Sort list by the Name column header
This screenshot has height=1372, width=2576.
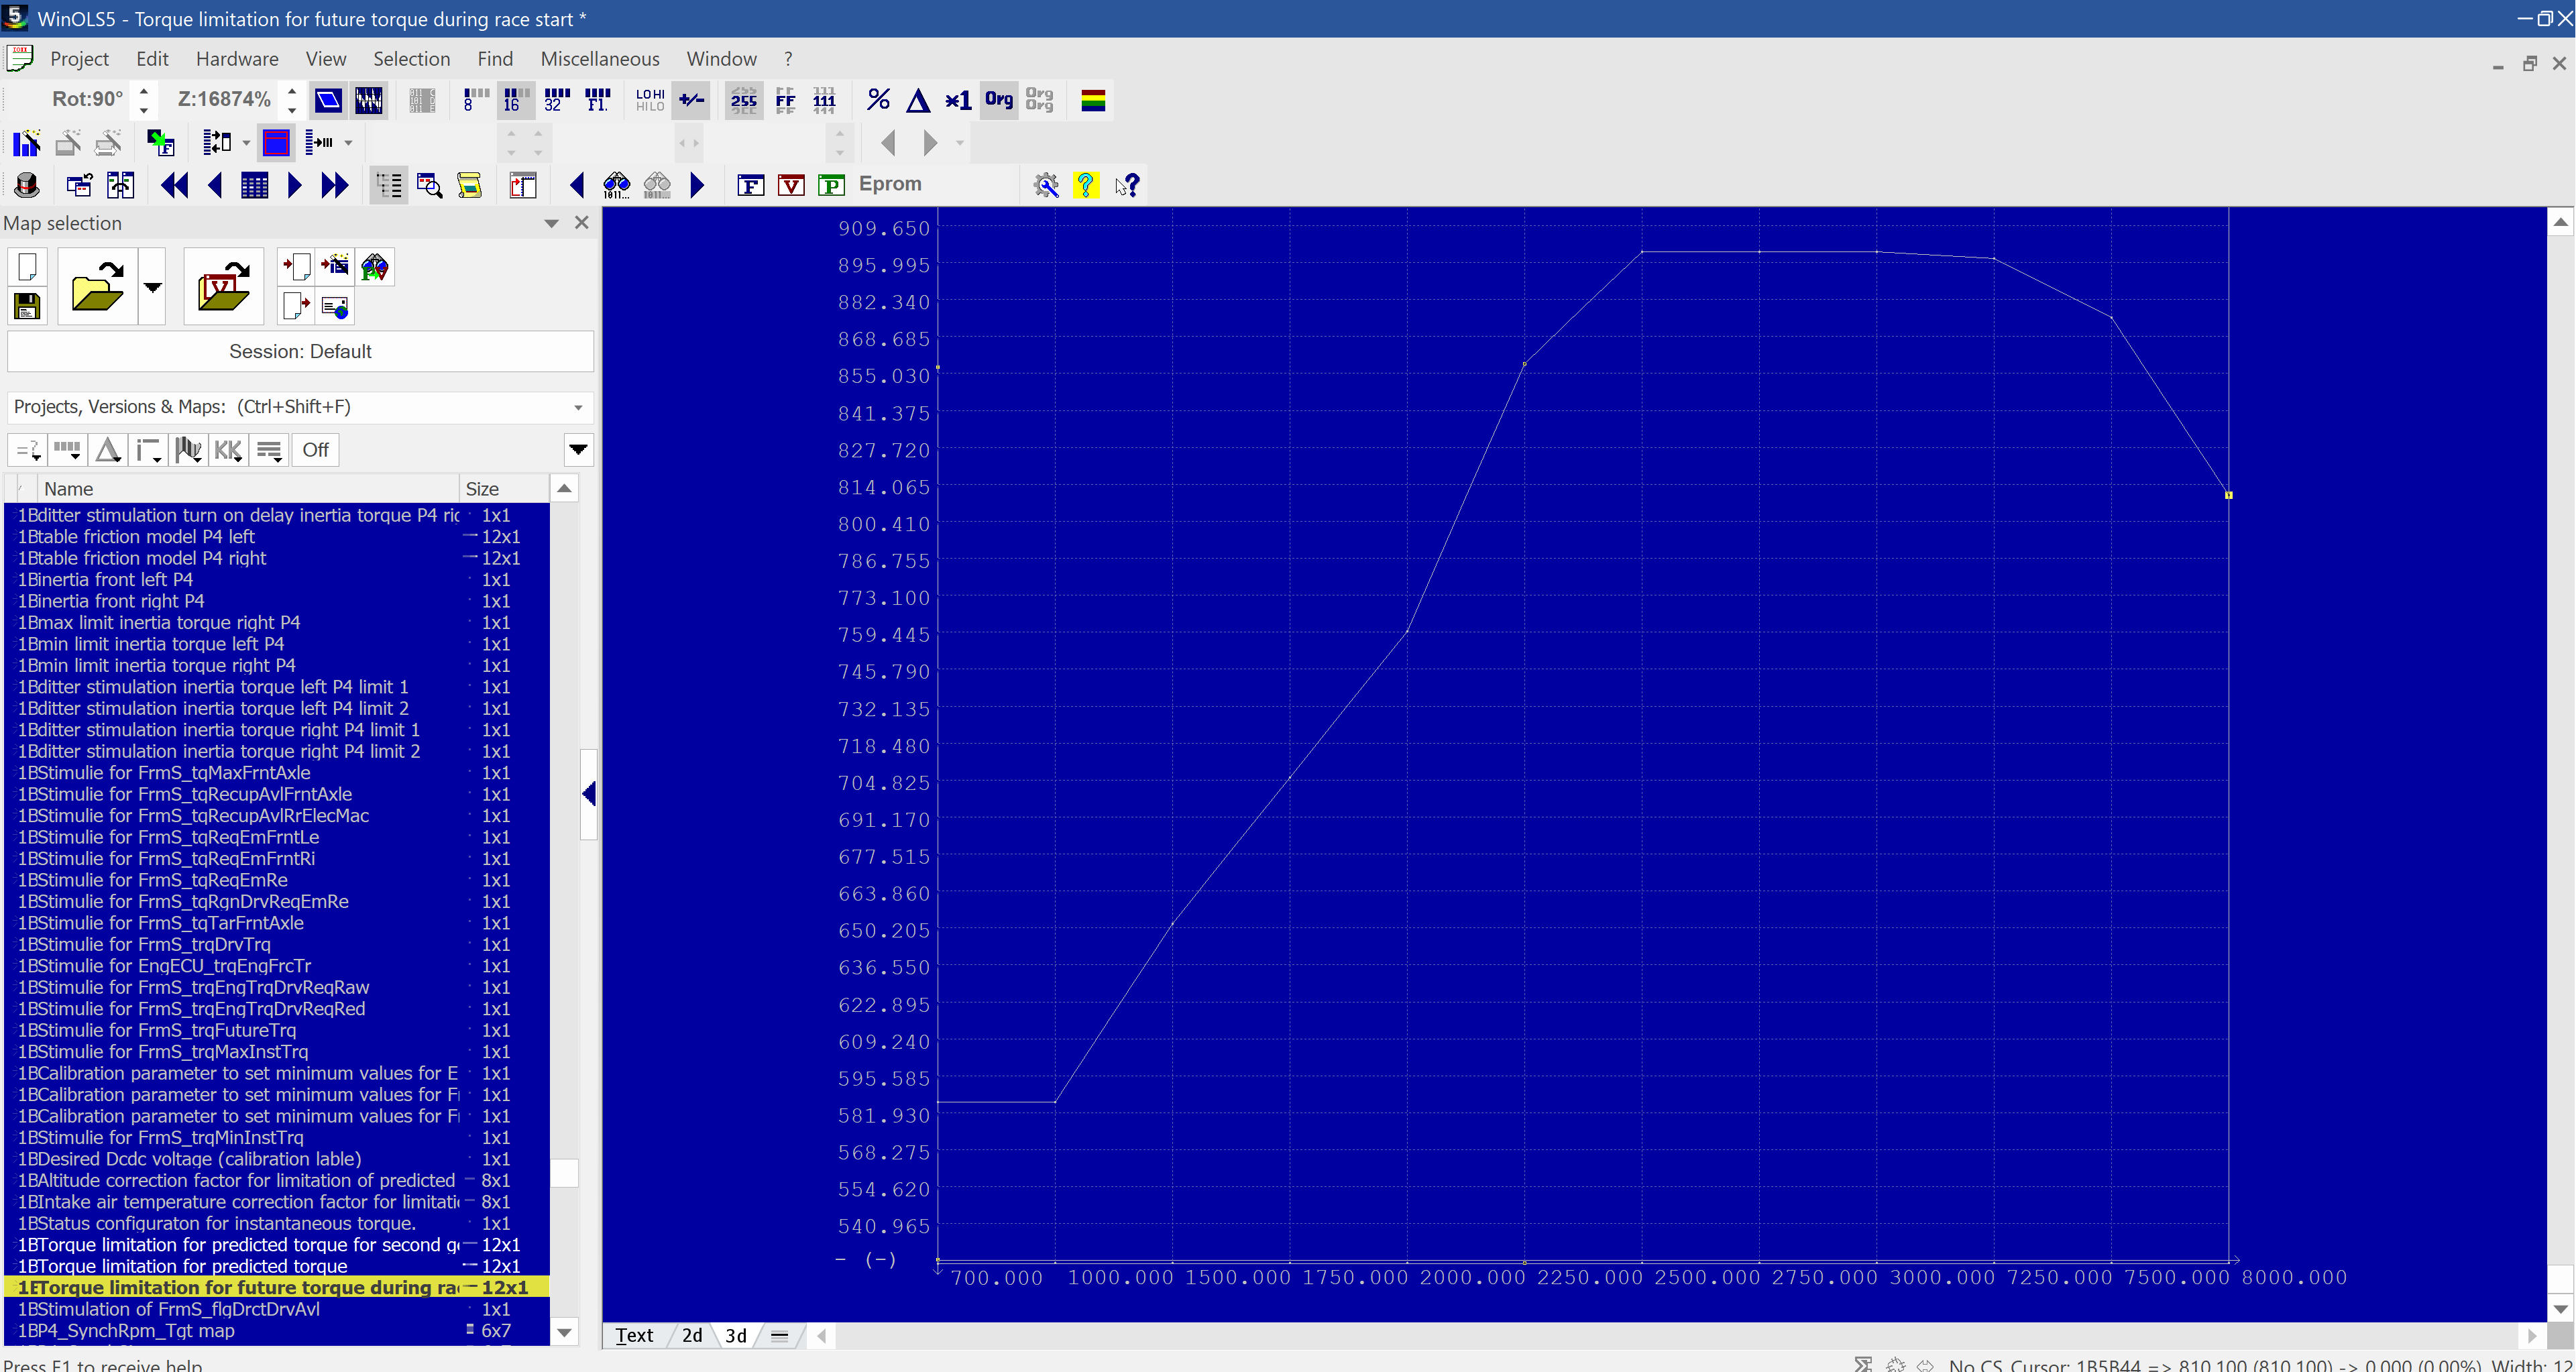248,489
